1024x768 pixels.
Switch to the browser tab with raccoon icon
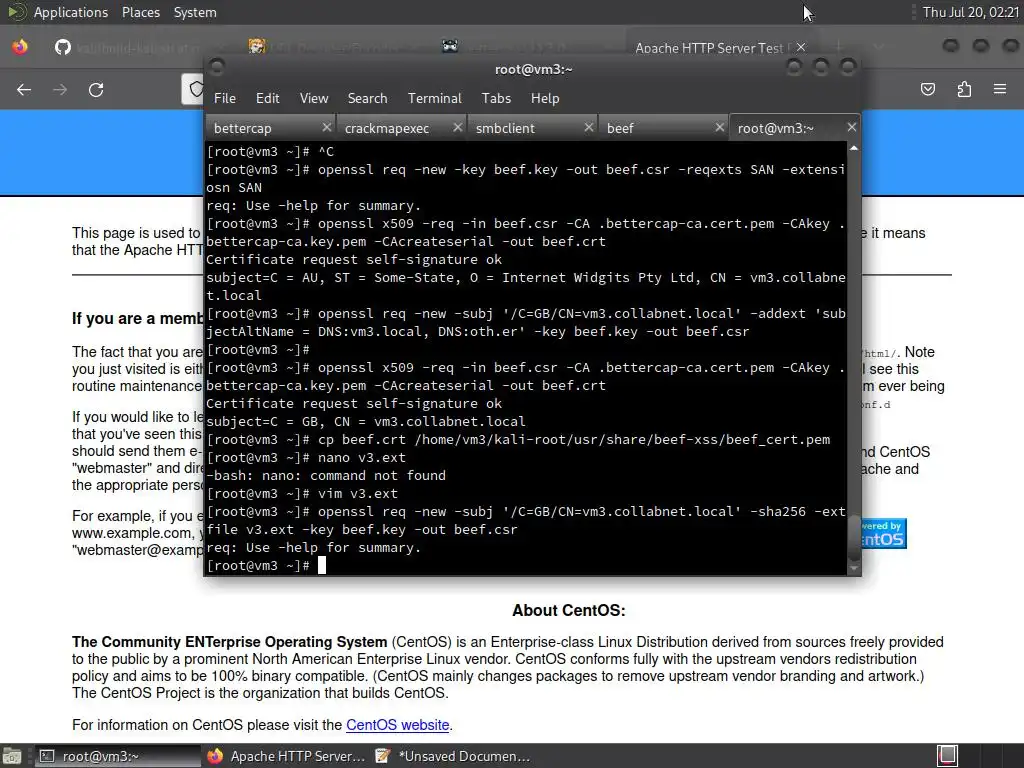pos(450,46)
